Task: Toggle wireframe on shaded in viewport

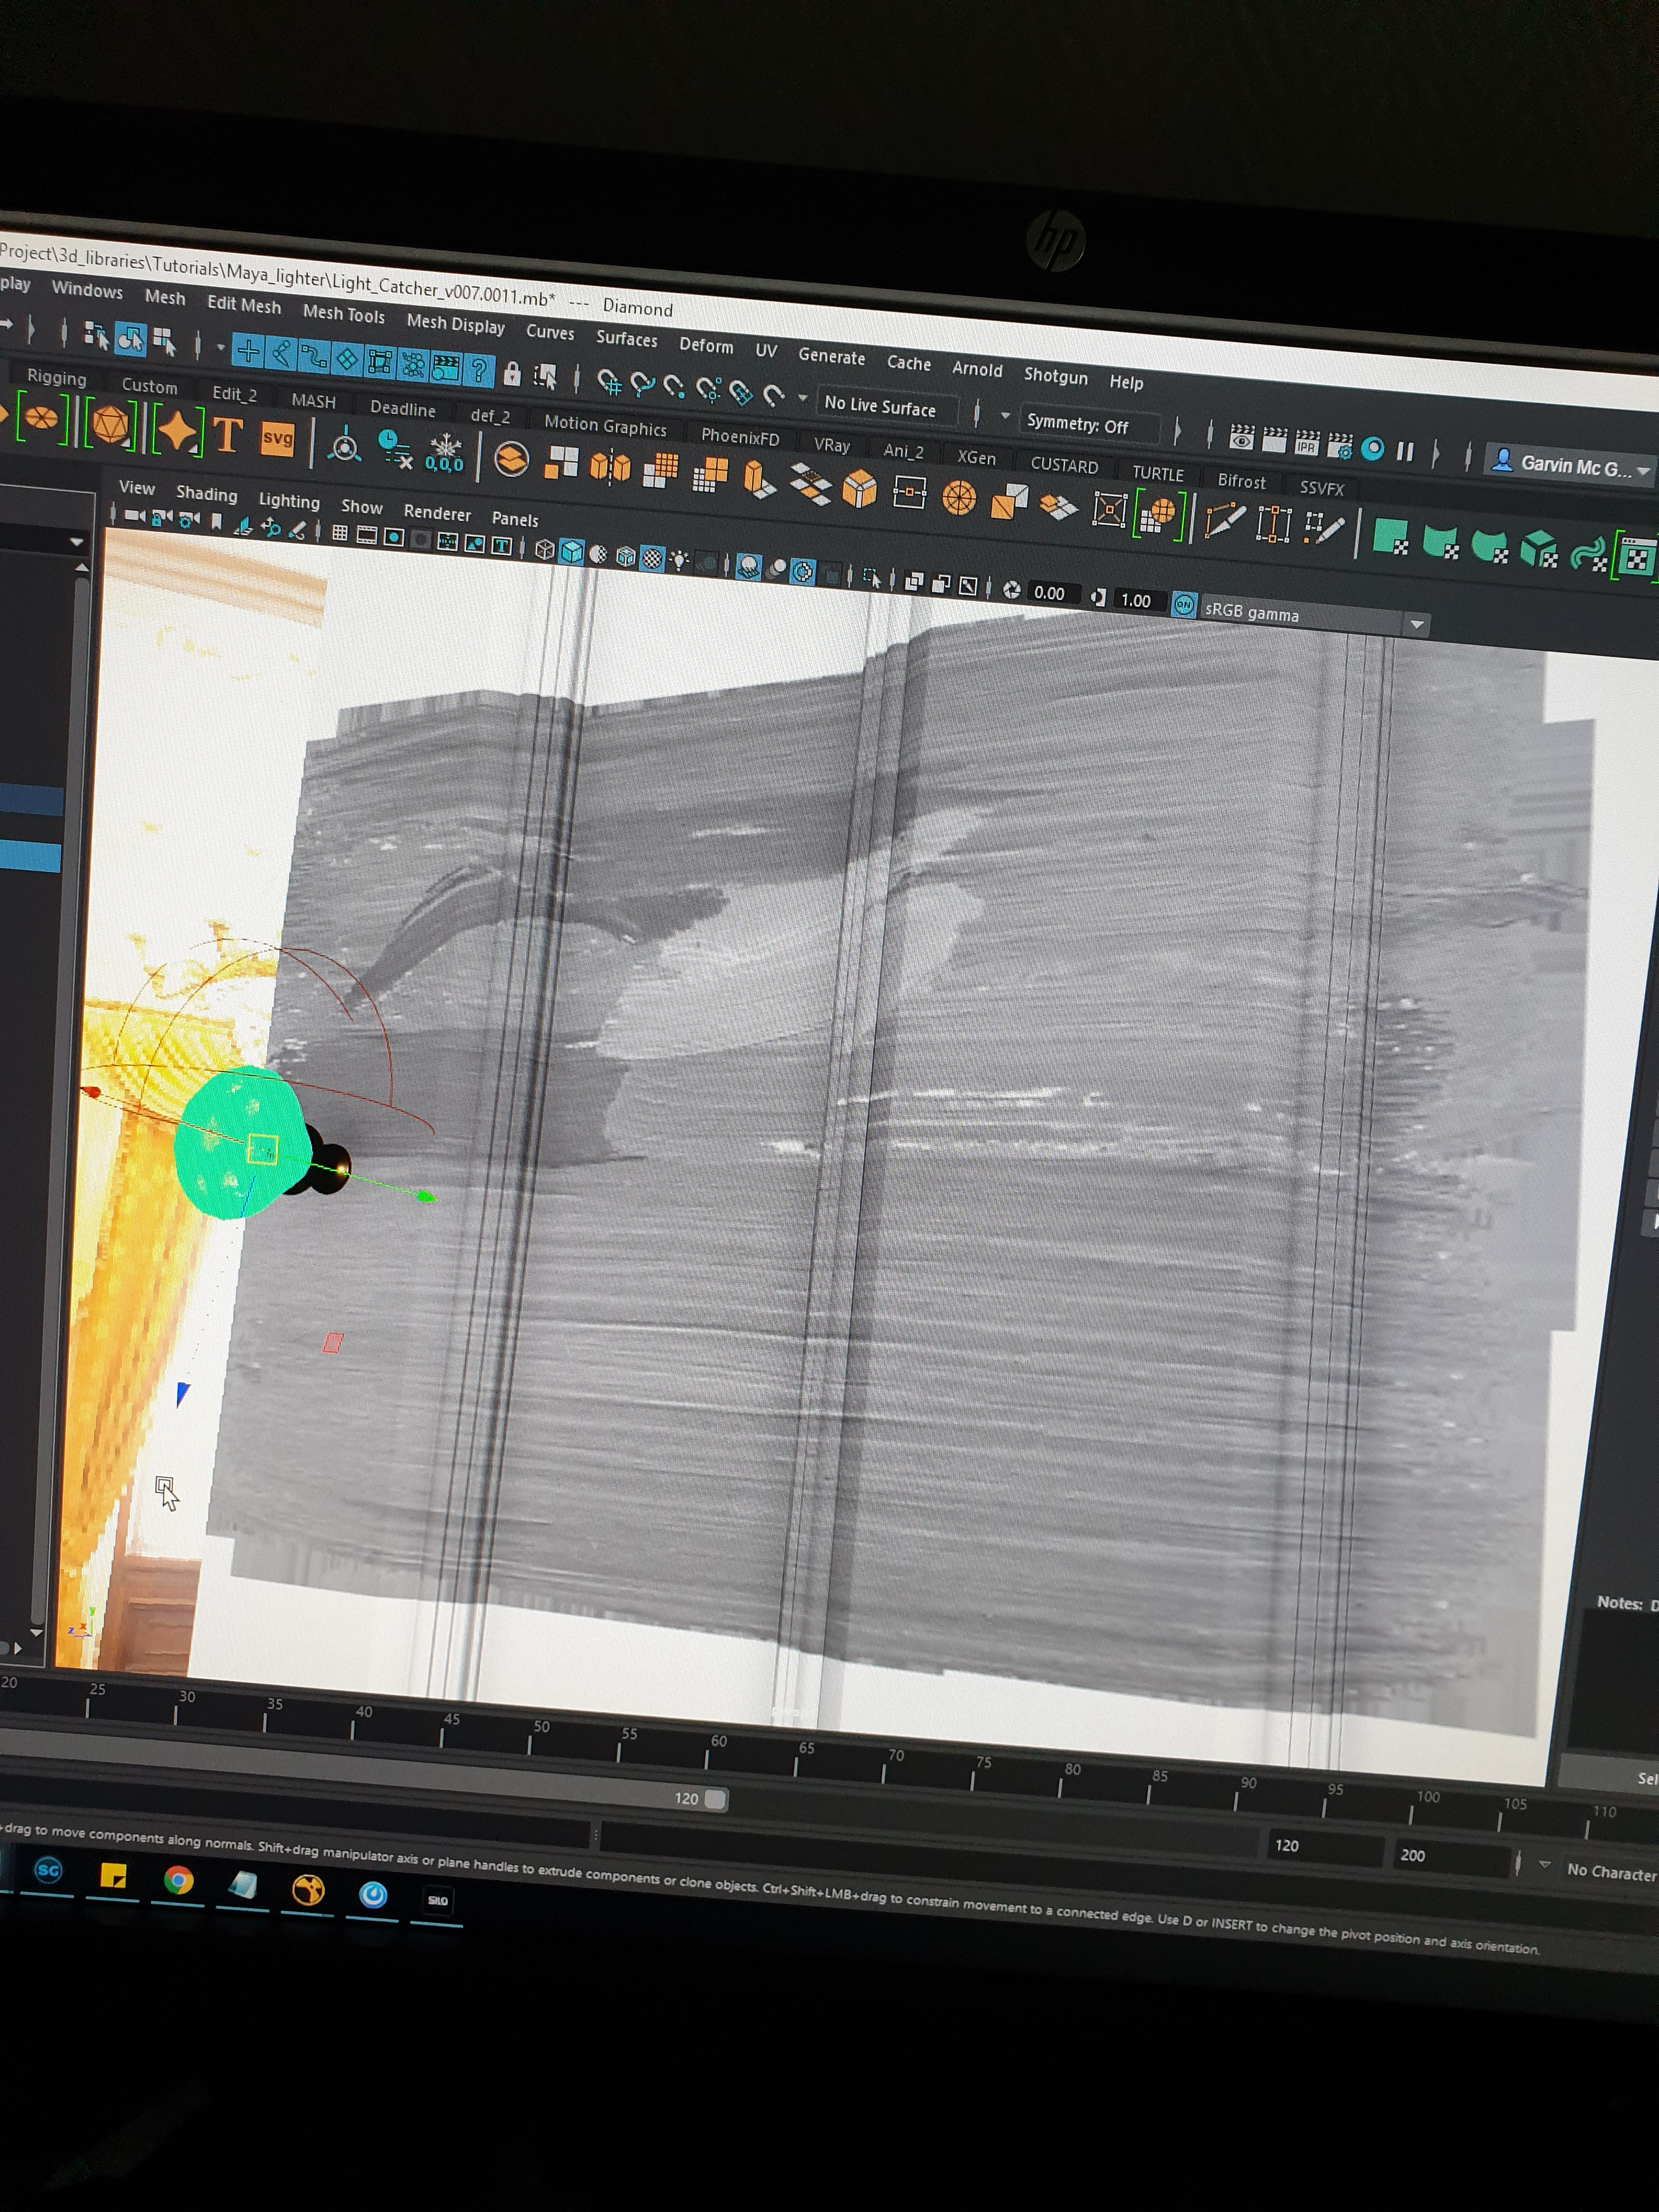Action: pos(626,556)
